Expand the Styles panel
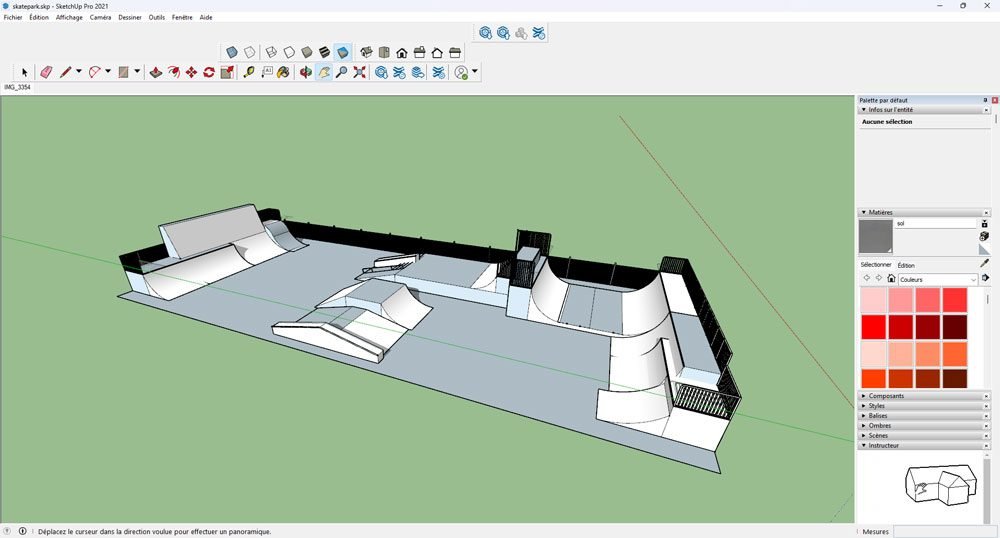 coord(923,406)
